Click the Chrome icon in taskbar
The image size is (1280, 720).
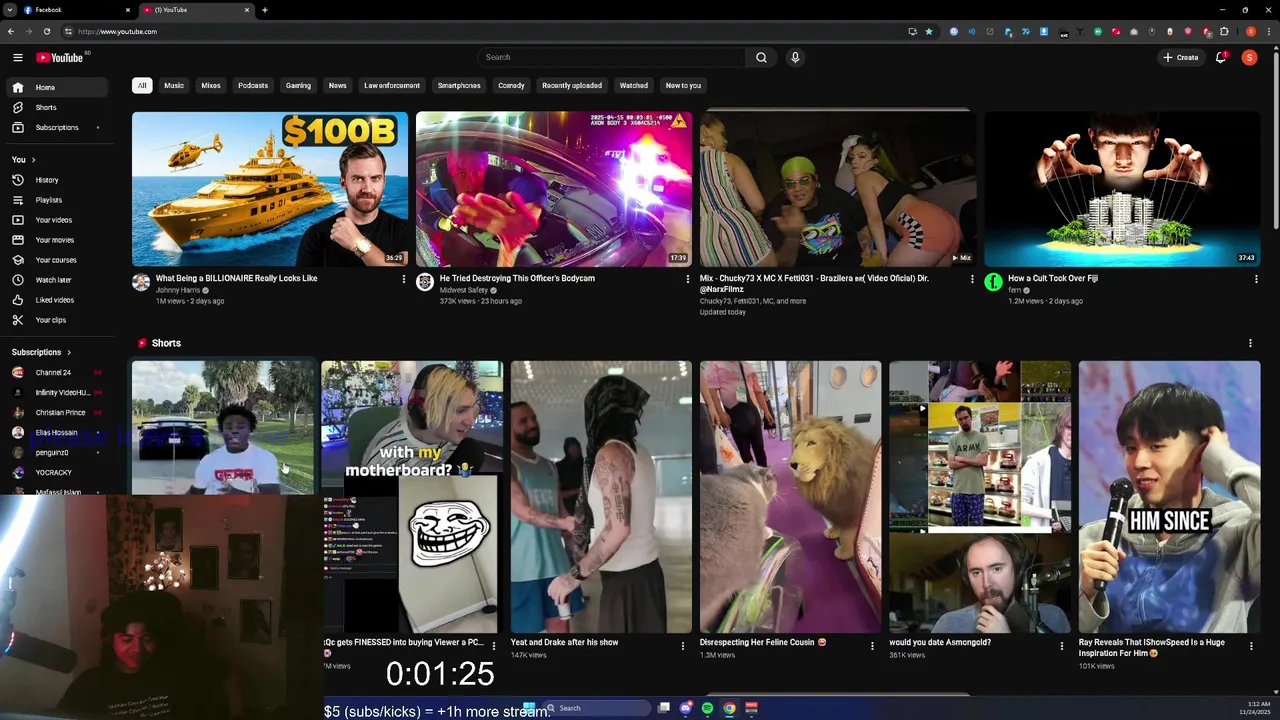point(729,708)
